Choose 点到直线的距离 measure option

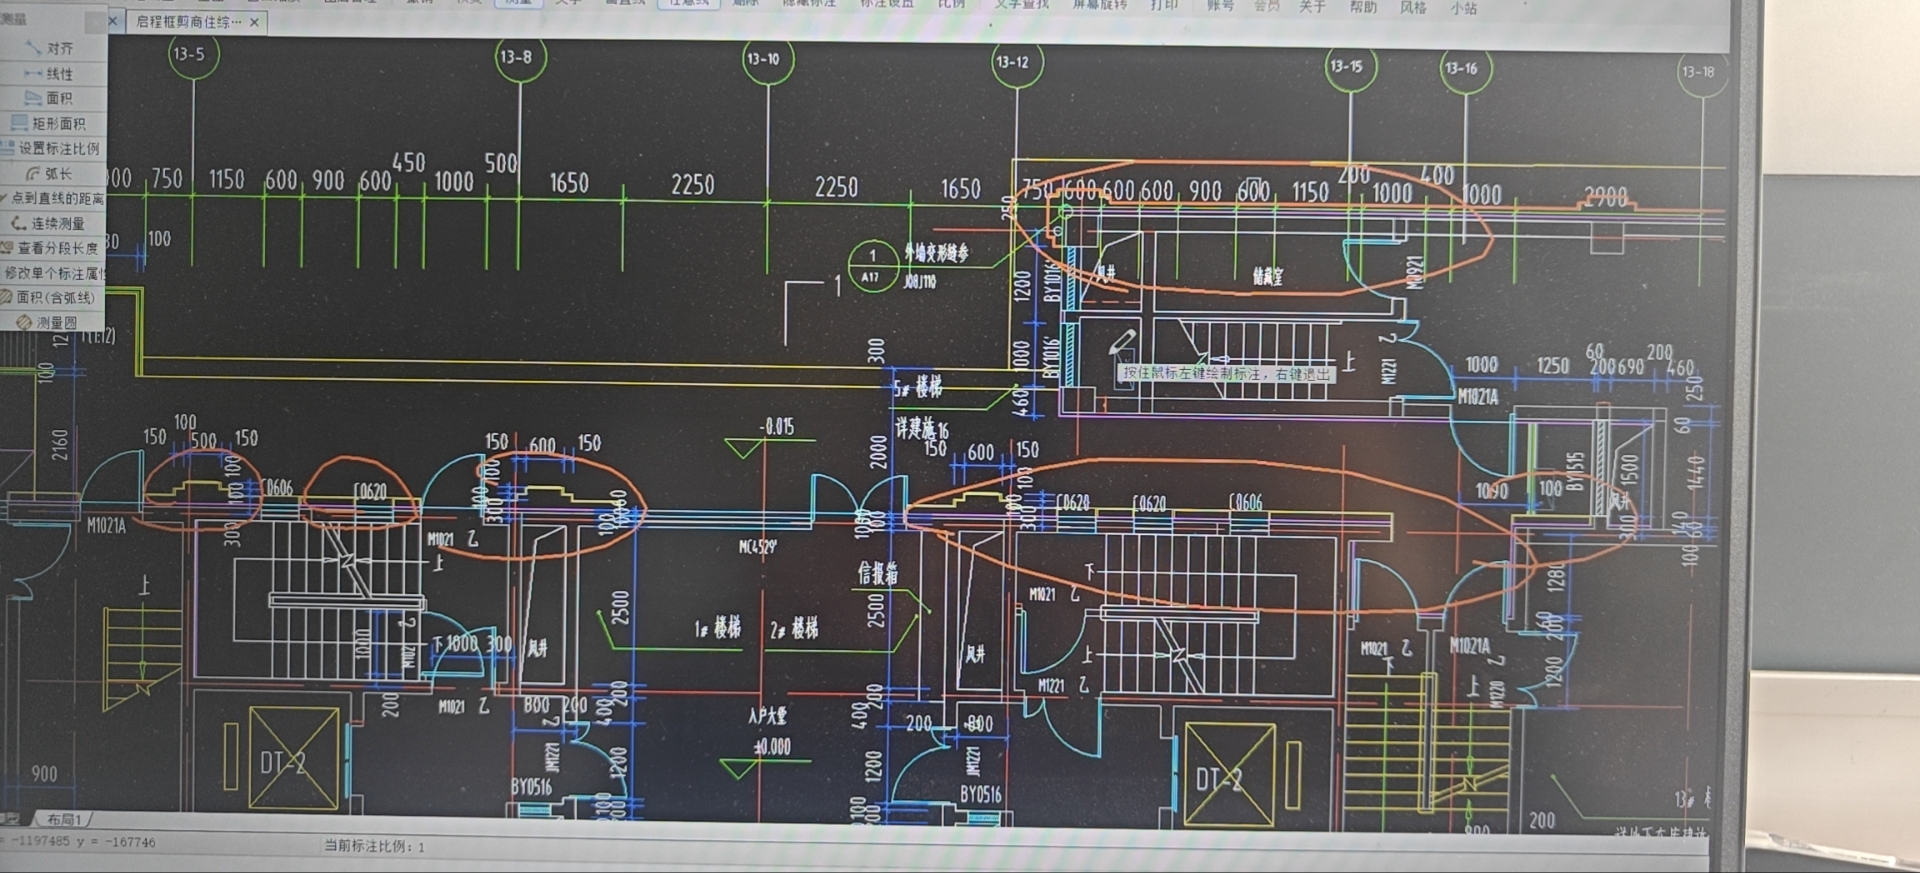[x=52, y=198]
